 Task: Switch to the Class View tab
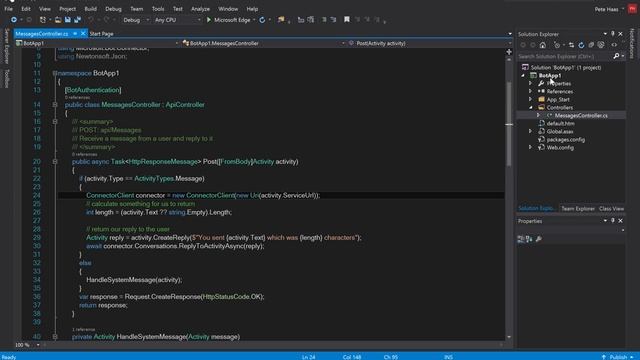tap(611, 209)
